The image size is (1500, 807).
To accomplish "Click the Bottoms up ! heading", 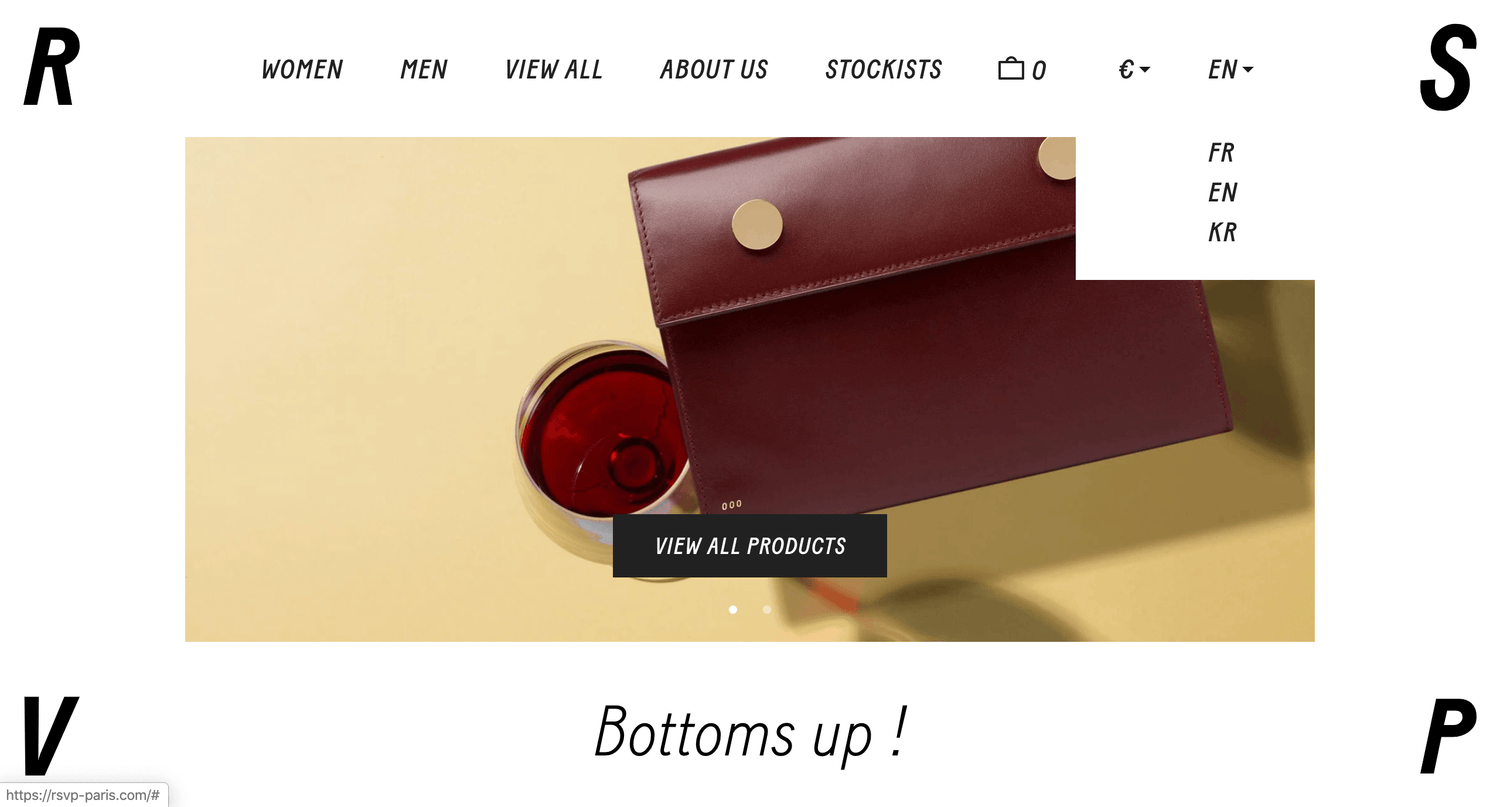I will coord(750,732).
